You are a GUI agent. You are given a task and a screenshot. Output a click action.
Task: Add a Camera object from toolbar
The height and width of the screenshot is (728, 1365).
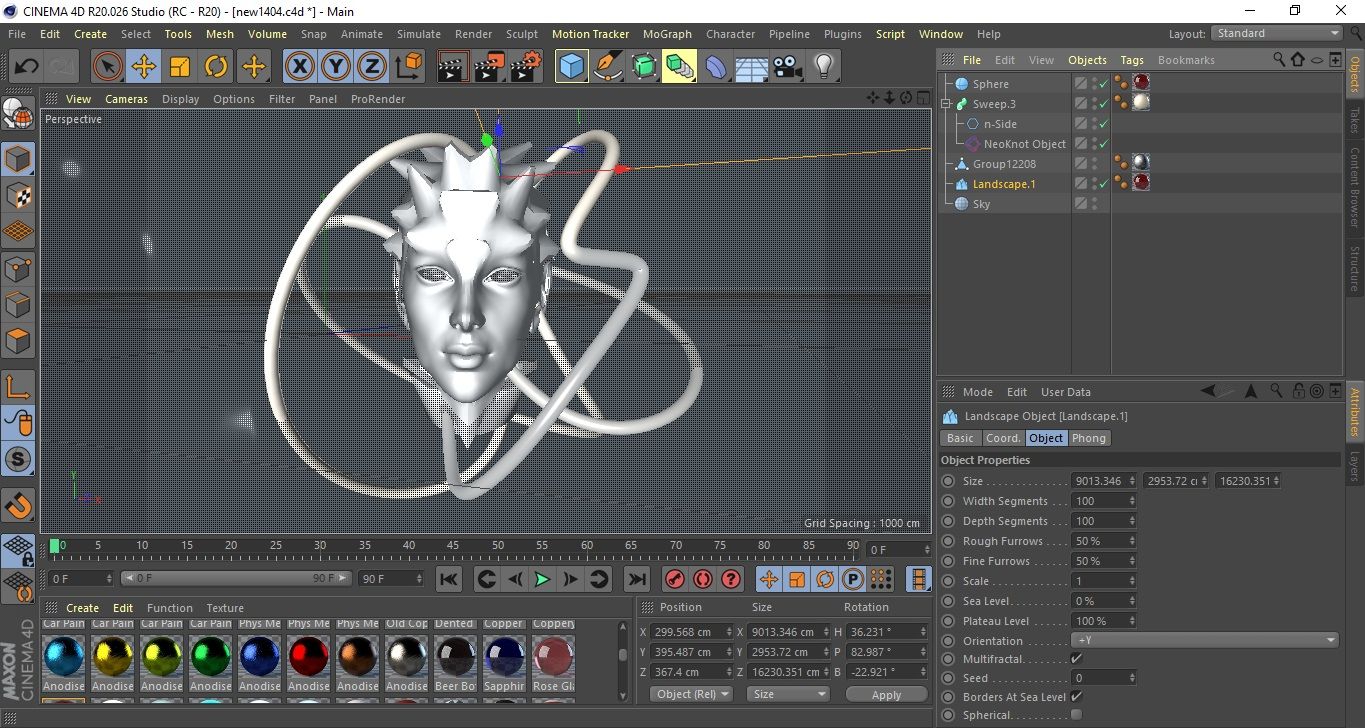(787, 67)
